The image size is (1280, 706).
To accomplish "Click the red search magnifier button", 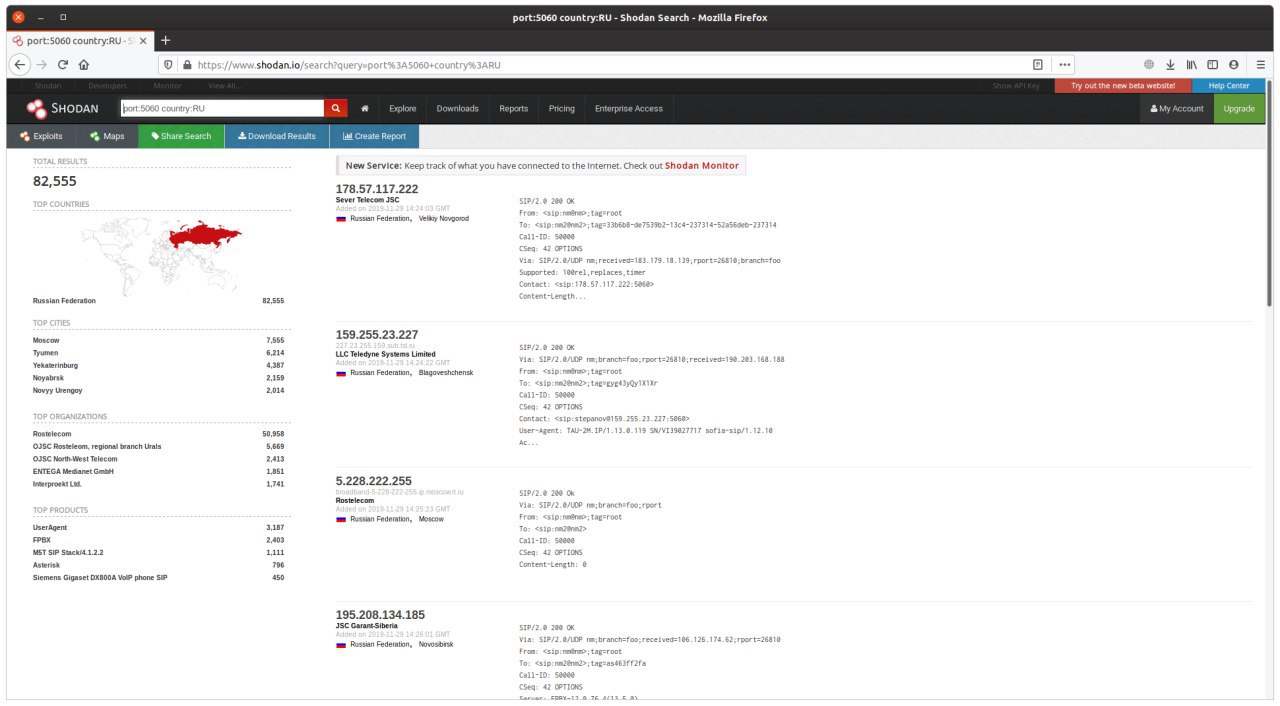I will (x=337, y=108).
